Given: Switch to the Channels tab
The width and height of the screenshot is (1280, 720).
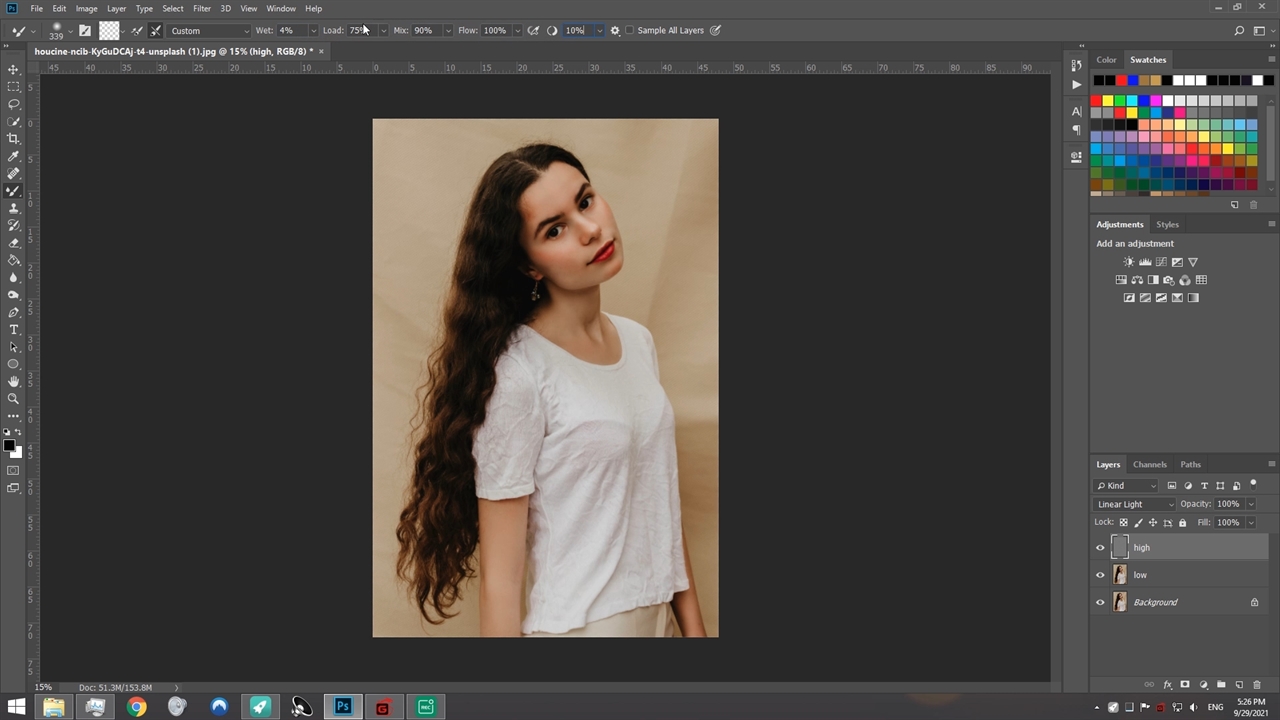Looking at the screenshot, I should click(1149, 464).
